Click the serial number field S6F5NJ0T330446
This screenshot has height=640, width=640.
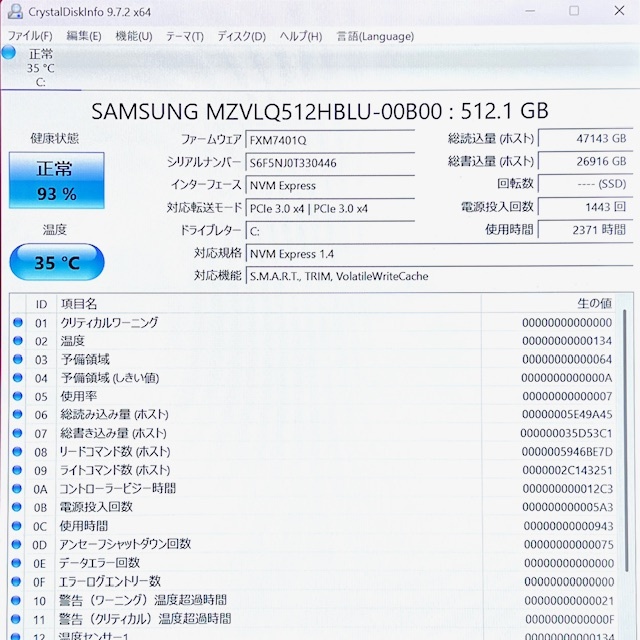click(x=330, y=163)
